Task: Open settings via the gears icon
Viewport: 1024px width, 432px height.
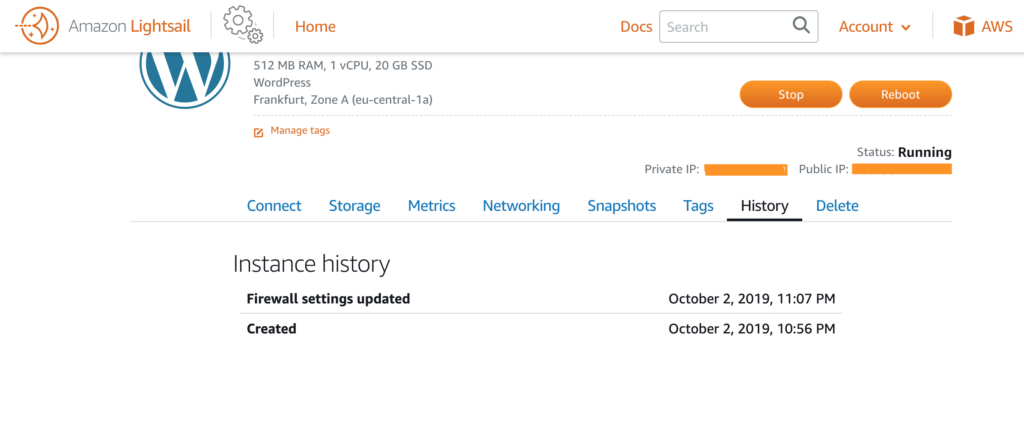Action: [242, 25]
